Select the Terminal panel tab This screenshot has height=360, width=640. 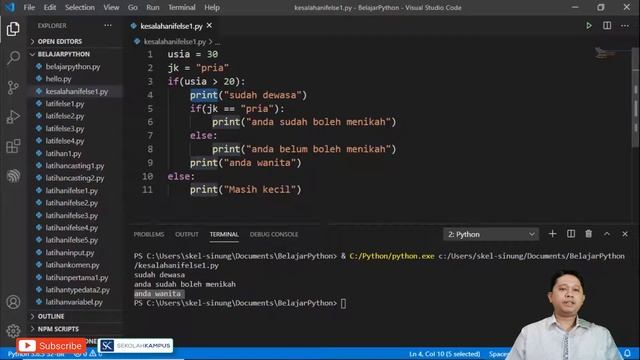coord(224,234)
